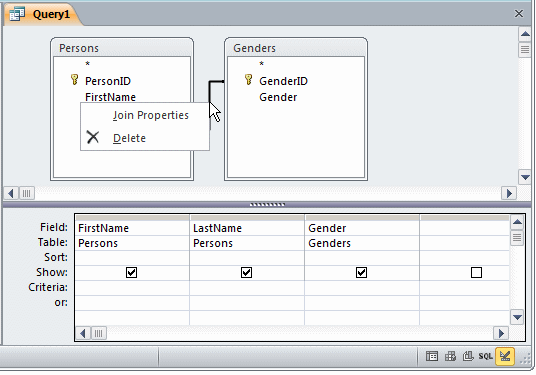Click the Query1 tab icon

[x=17, y=14]
